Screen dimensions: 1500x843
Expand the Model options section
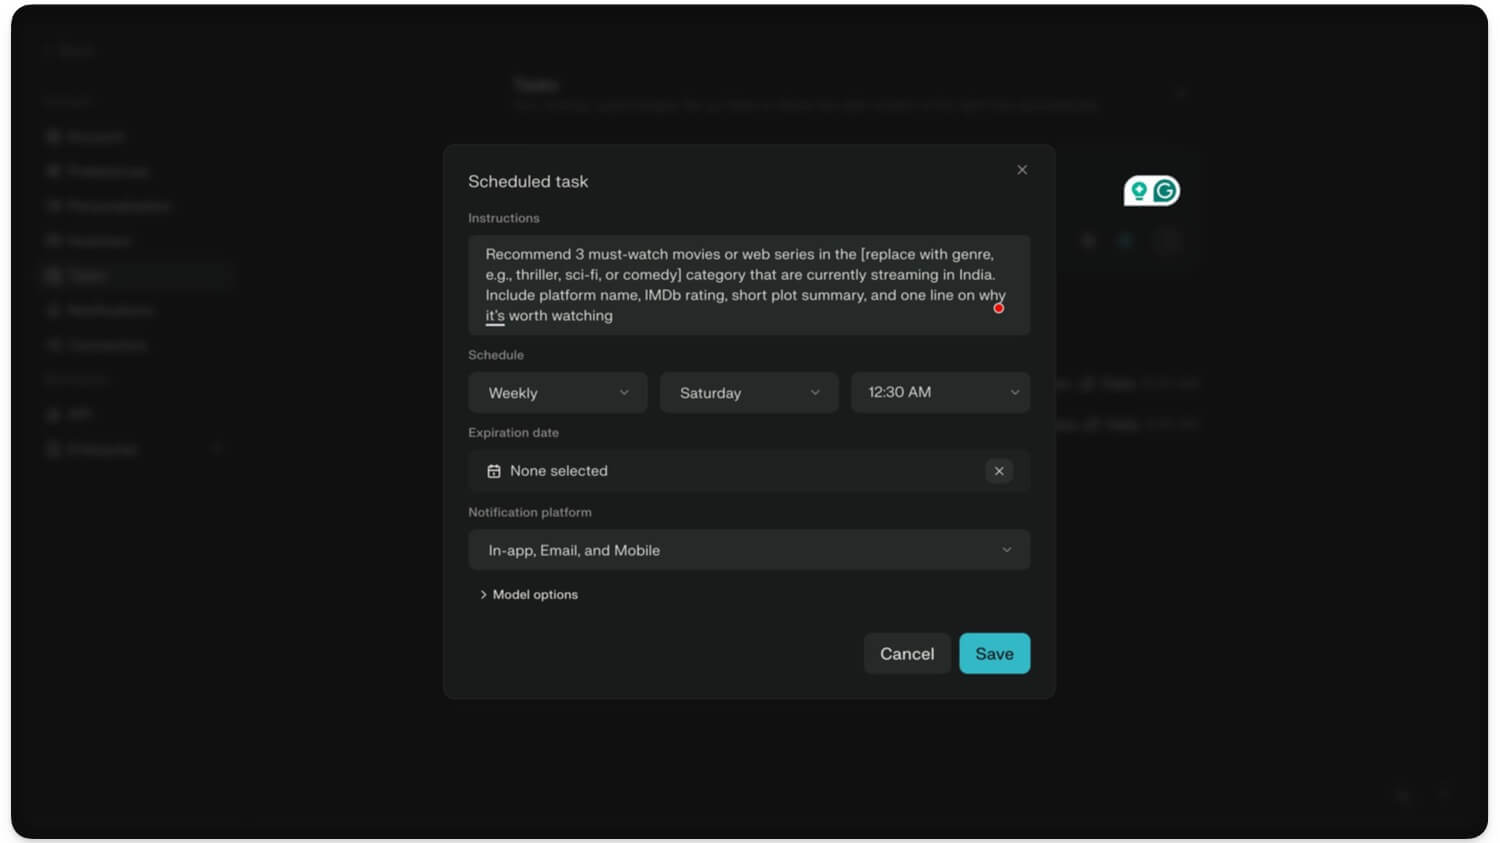[x=535, y=595]
